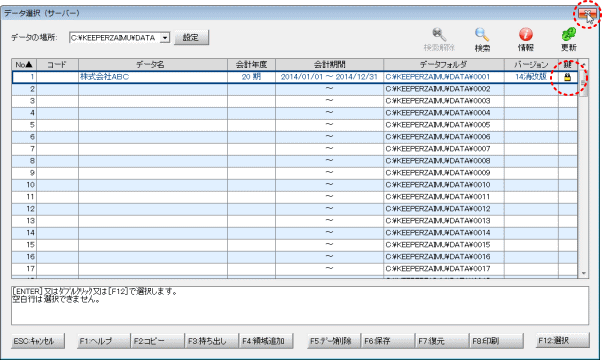This screenshot has height=360, width=602.
Task: Click the 14消改版 version cell
Action: (x=531, y=77)
